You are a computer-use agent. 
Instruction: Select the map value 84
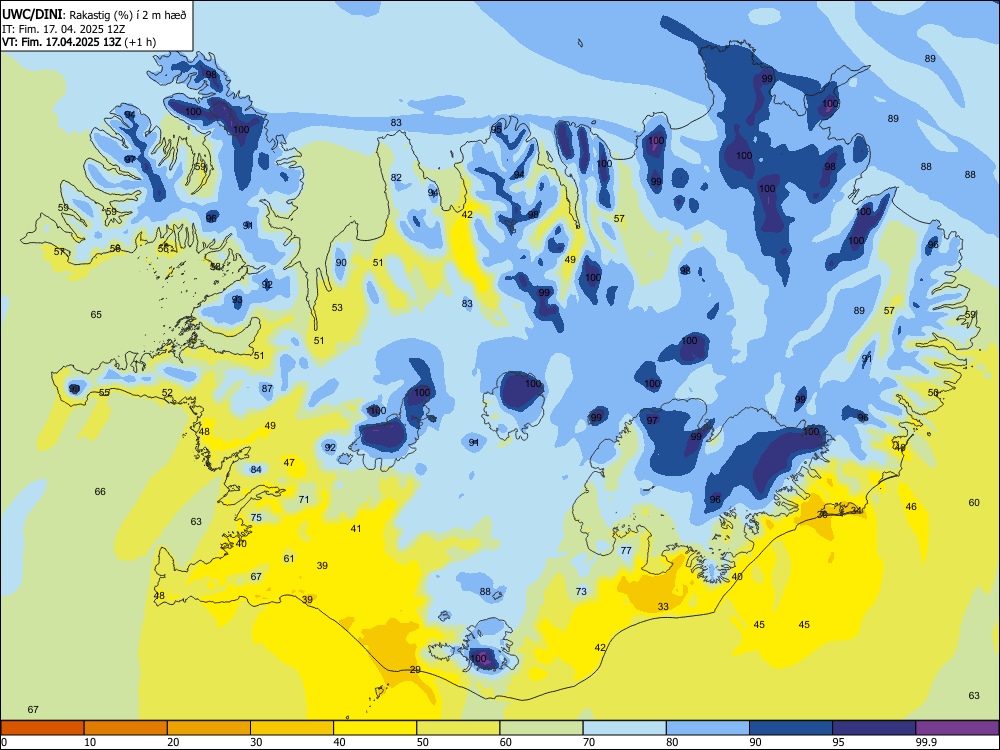tap(256, 470)
